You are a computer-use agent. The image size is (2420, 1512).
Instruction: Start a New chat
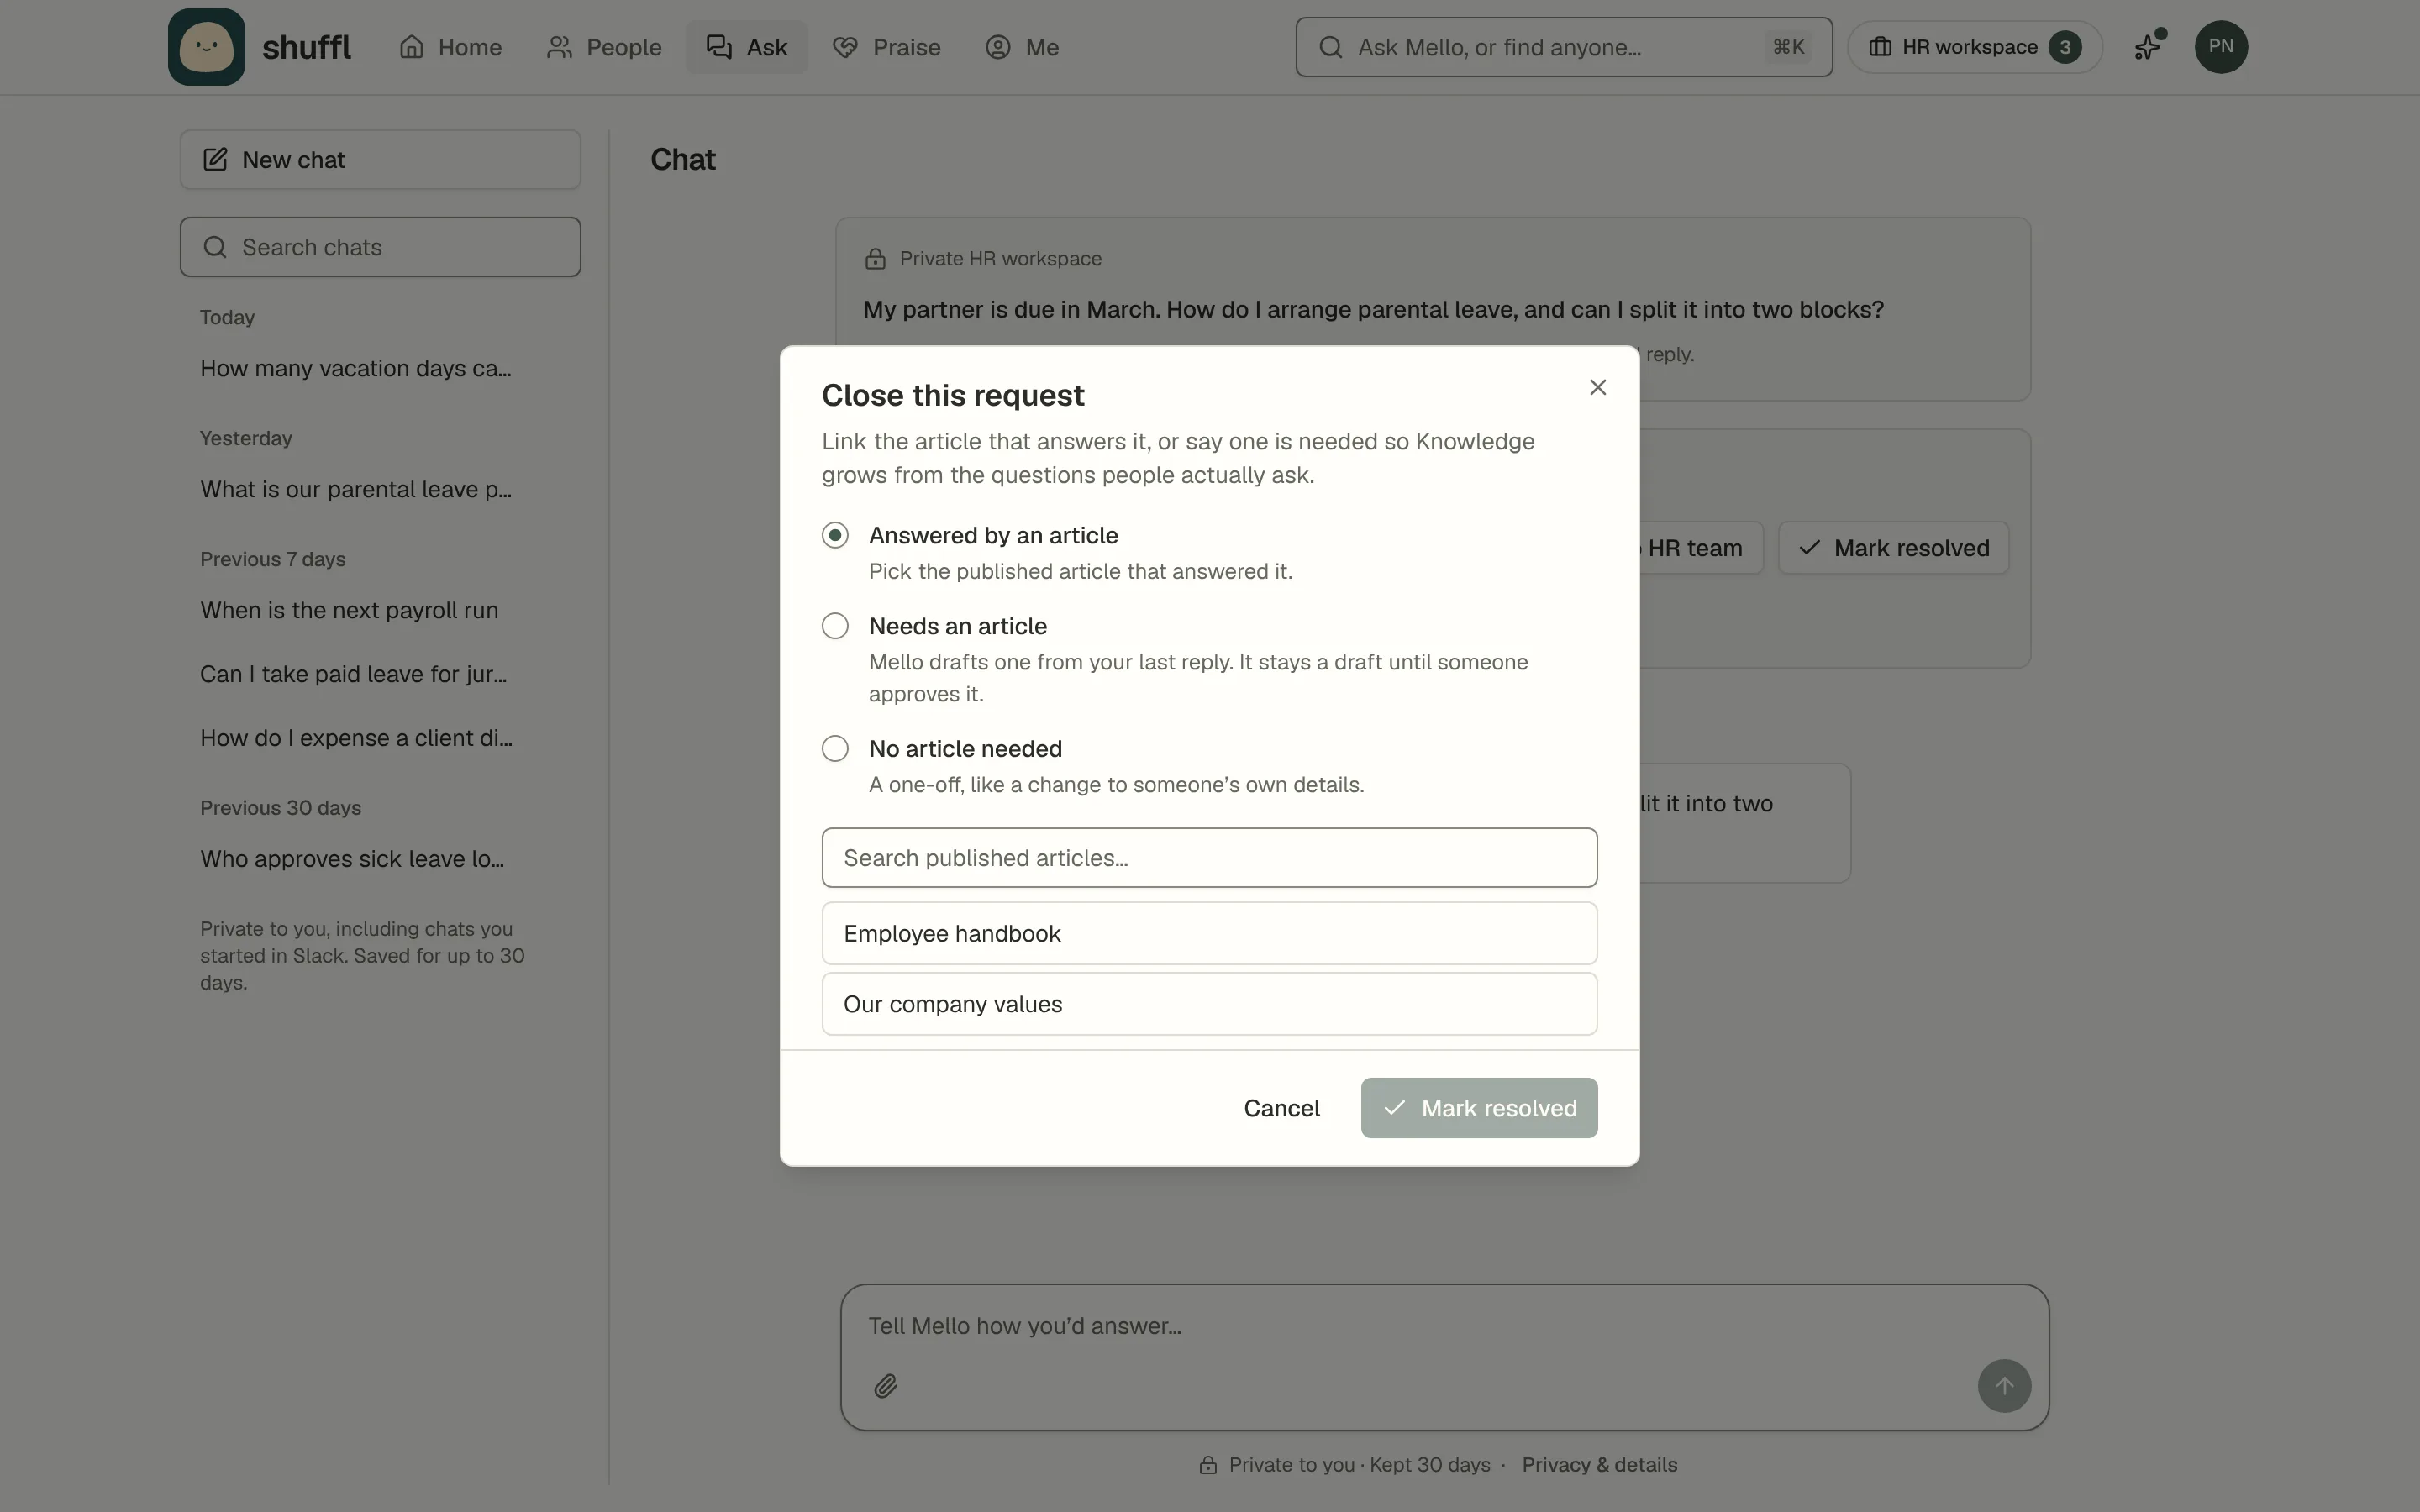pos(380,160)
